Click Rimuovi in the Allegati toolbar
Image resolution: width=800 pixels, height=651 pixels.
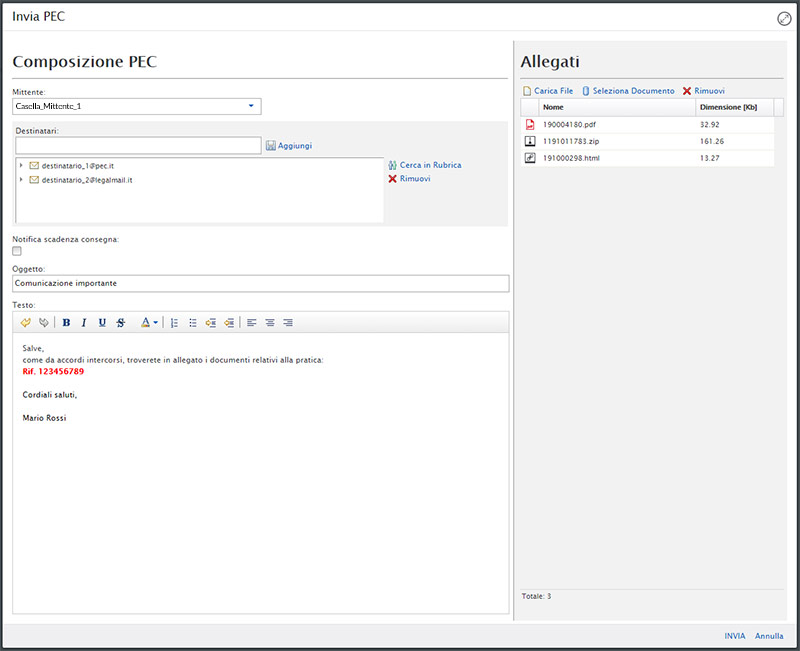click(704, 91)
